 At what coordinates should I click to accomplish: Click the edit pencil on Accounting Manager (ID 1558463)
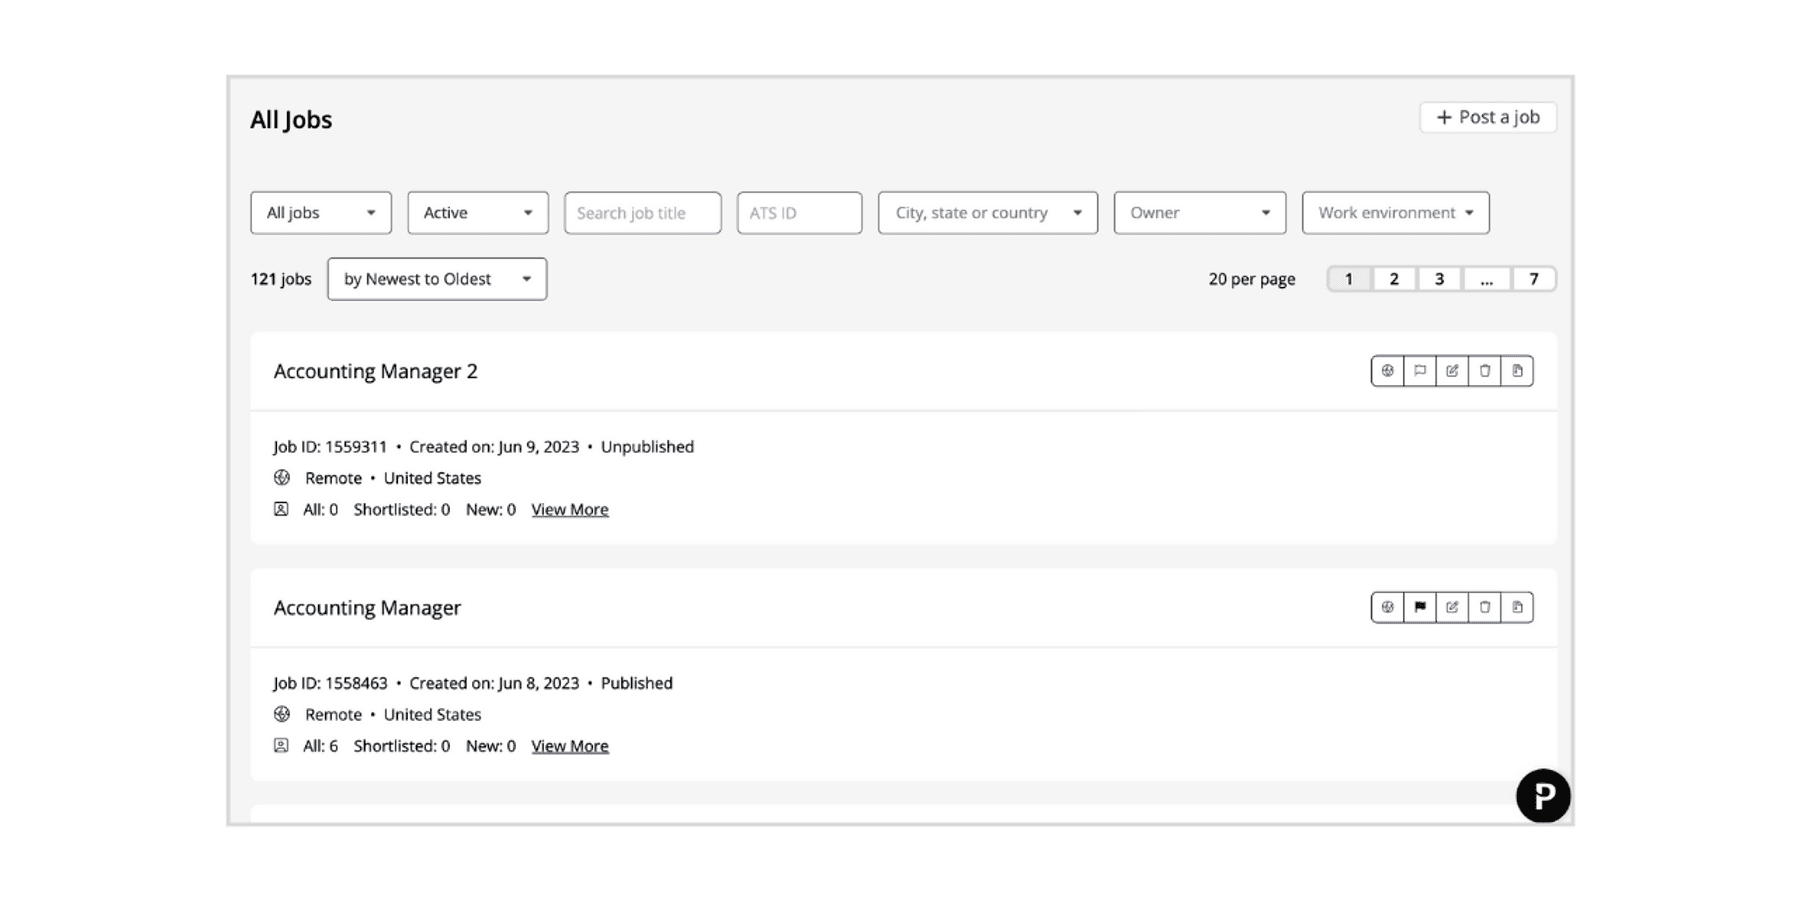(1452, 607)
